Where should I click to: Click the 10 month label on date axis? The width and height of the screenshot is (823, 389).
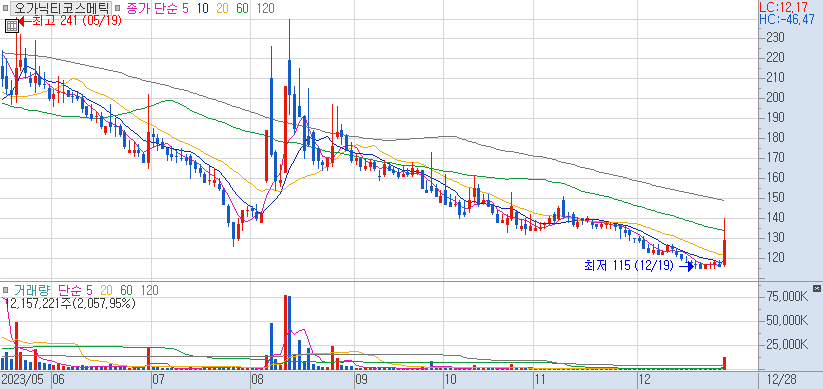pyautogui.click(x=450, y=379)
